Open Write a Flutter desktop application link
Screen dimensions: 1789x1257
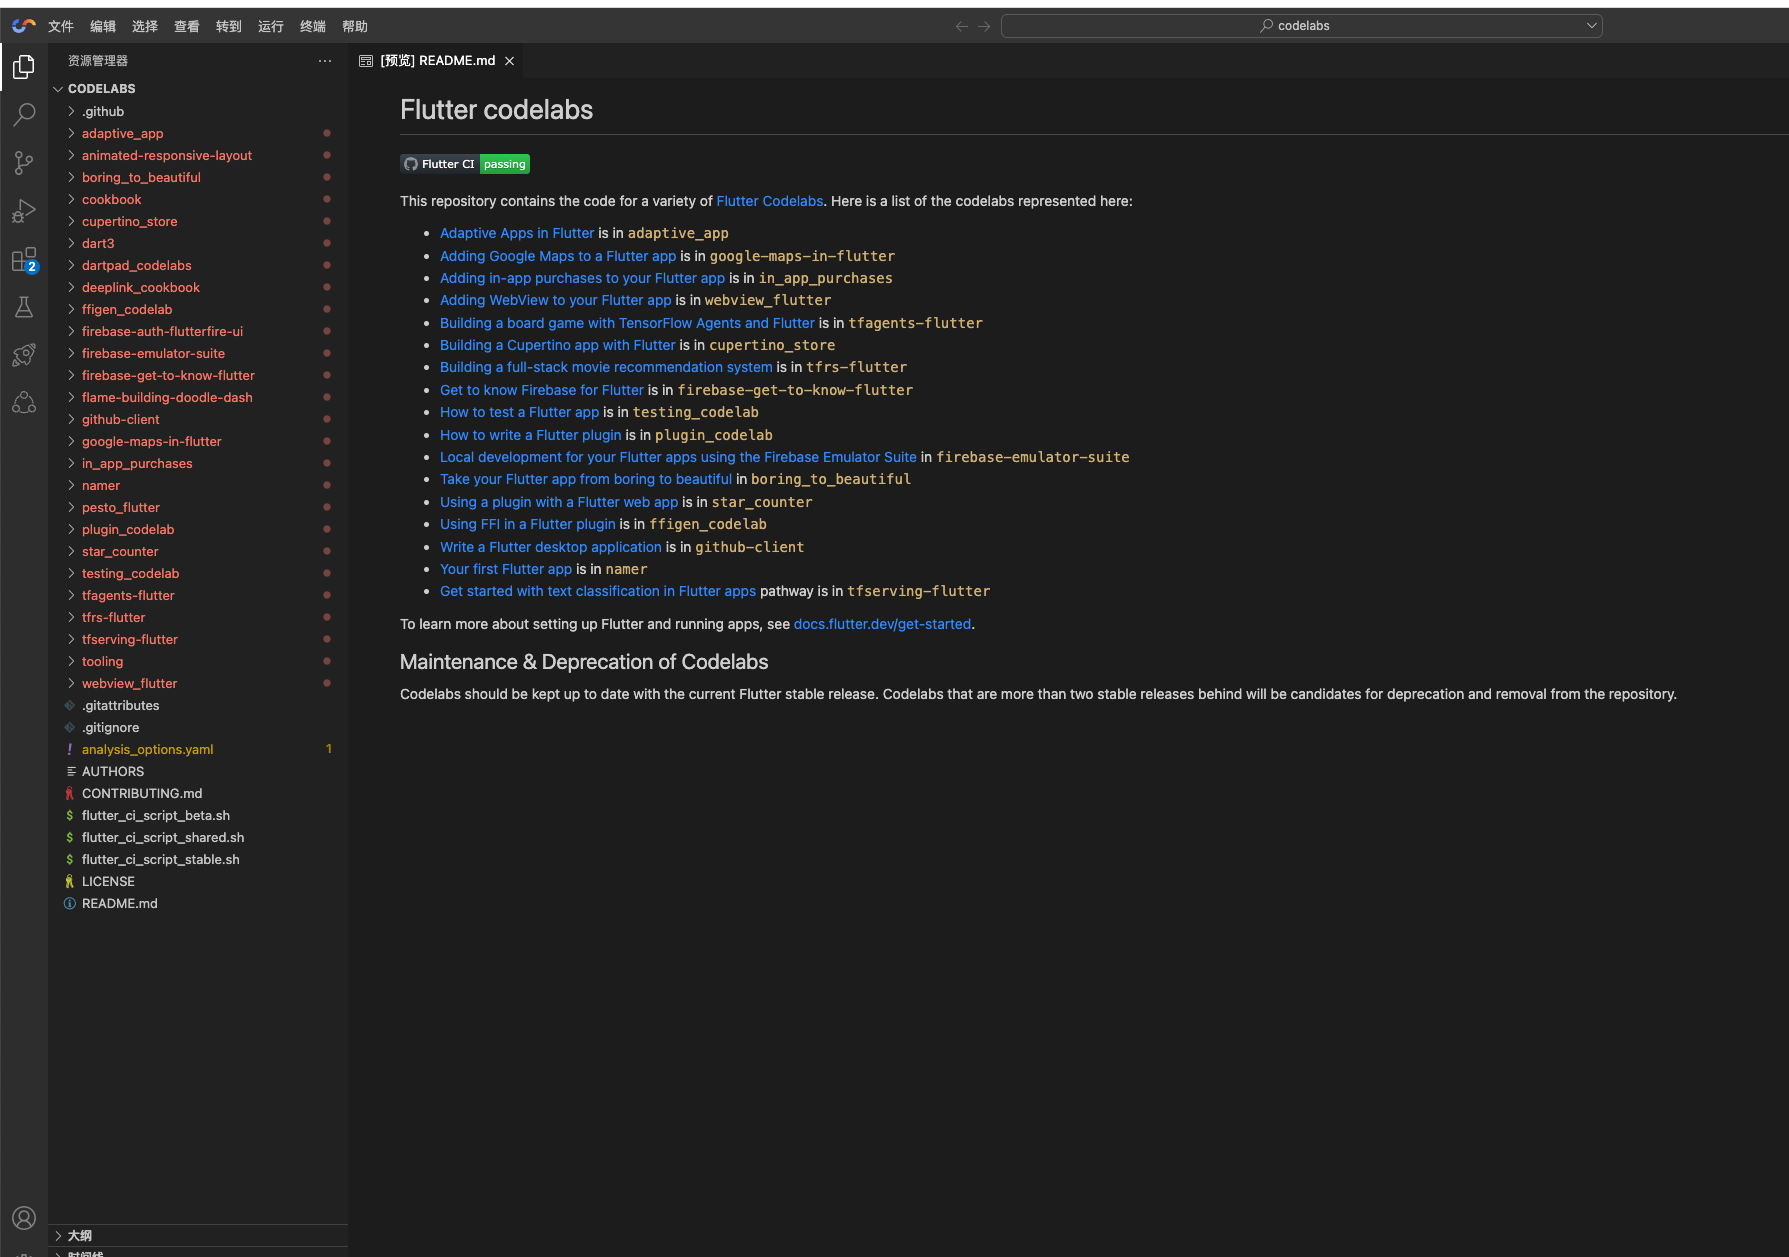(x=550, y=547)
